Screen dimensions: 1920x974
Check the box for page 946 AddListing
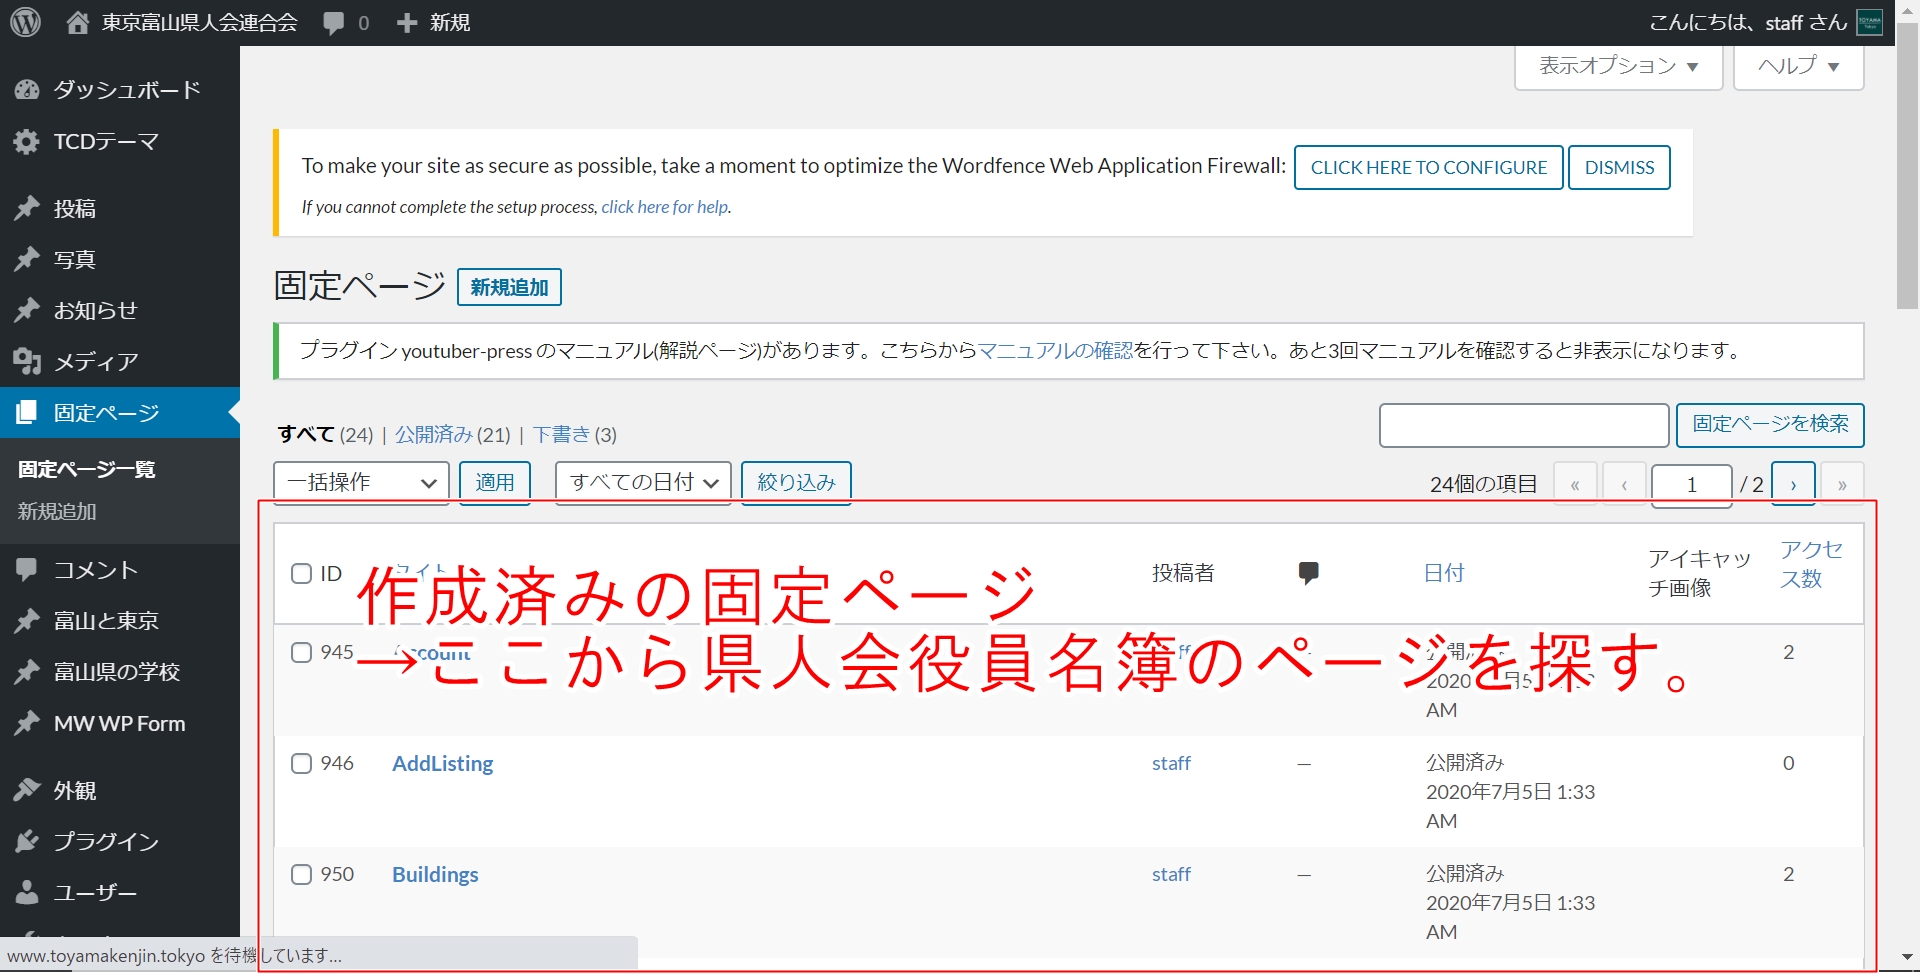pyautogui.click(x=301, y=764)
